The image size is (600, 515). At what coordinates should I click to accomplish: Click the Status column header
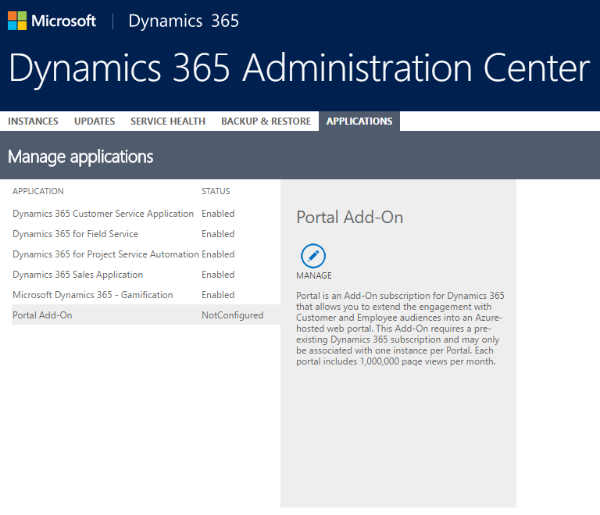(215, 191)
